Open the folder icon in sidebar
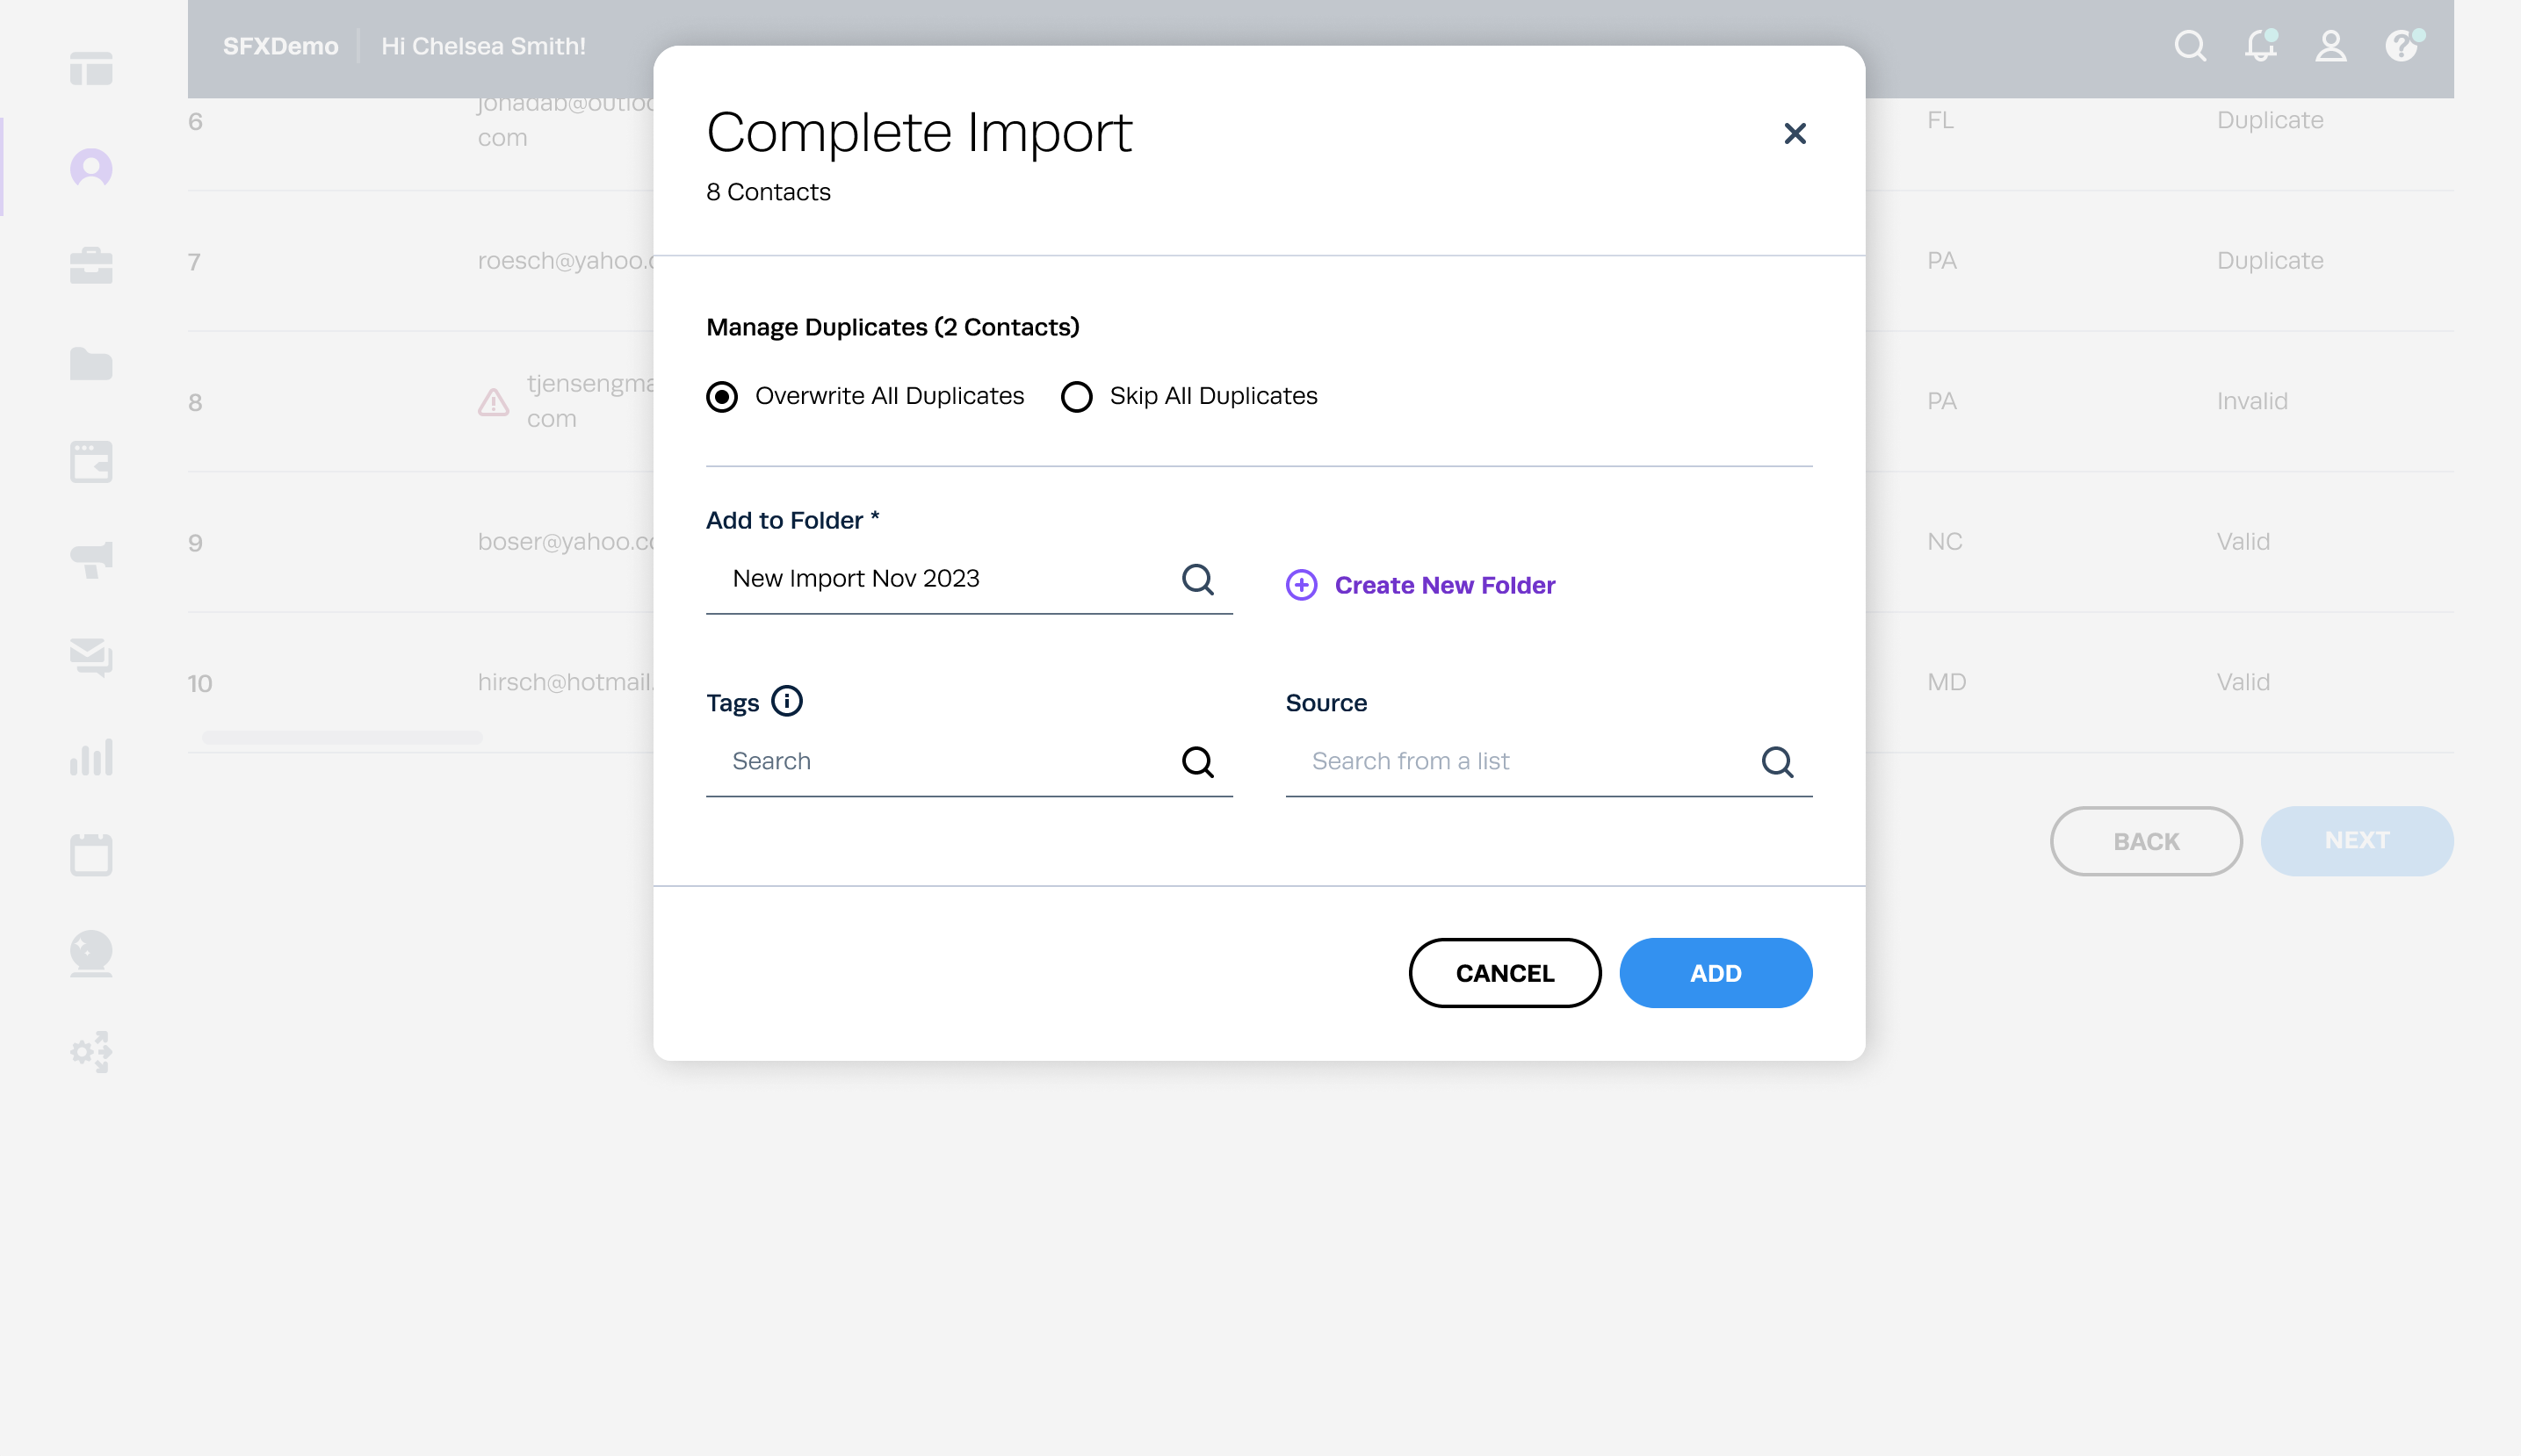The height and width of the screenshot is (1456, 2521). 91,364
